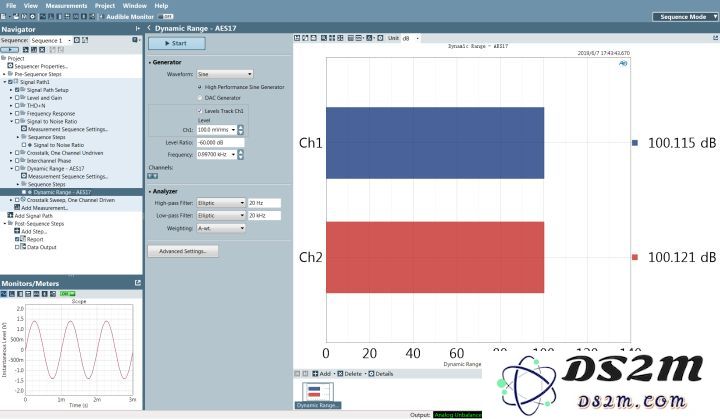Select the last monitor icon before the ON switch
The image size is (720, 419).
pyautogui.click(x=53, y=294)
